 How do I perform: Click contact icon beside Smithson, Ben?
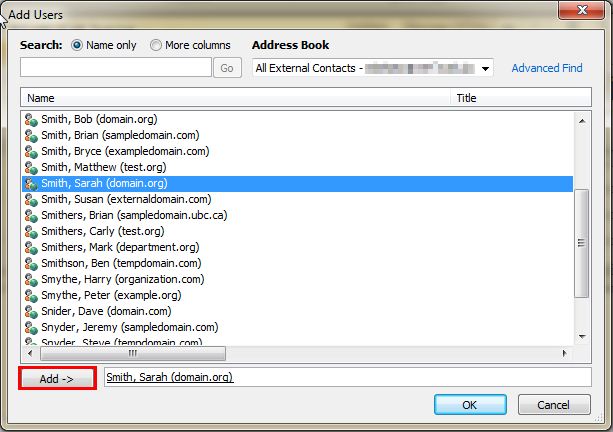31,263
